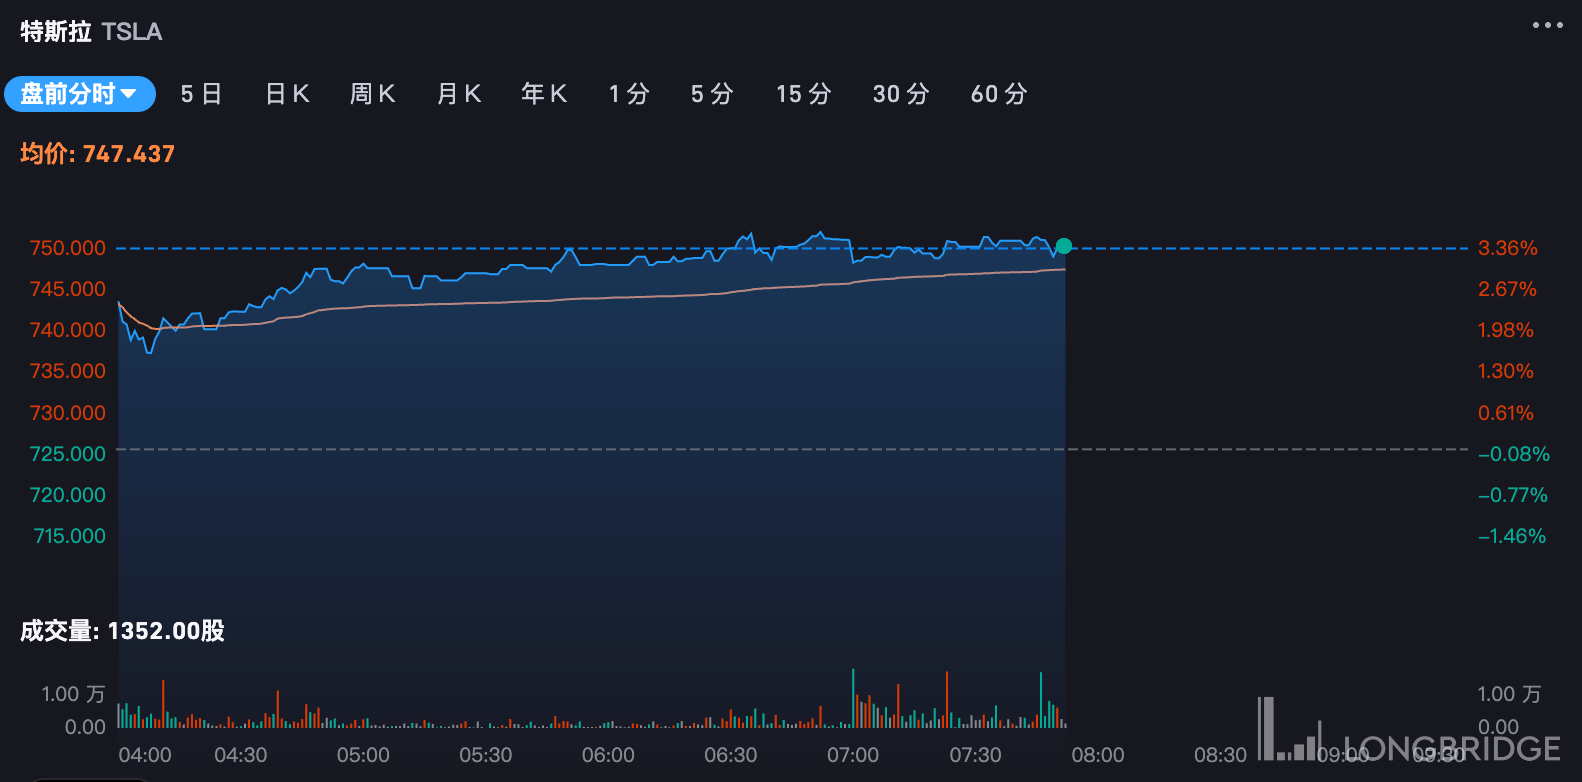Viewport: 1582px width, 782px height.
Task: Switch to the 月K chart tab
Action: tap(459, 94)
